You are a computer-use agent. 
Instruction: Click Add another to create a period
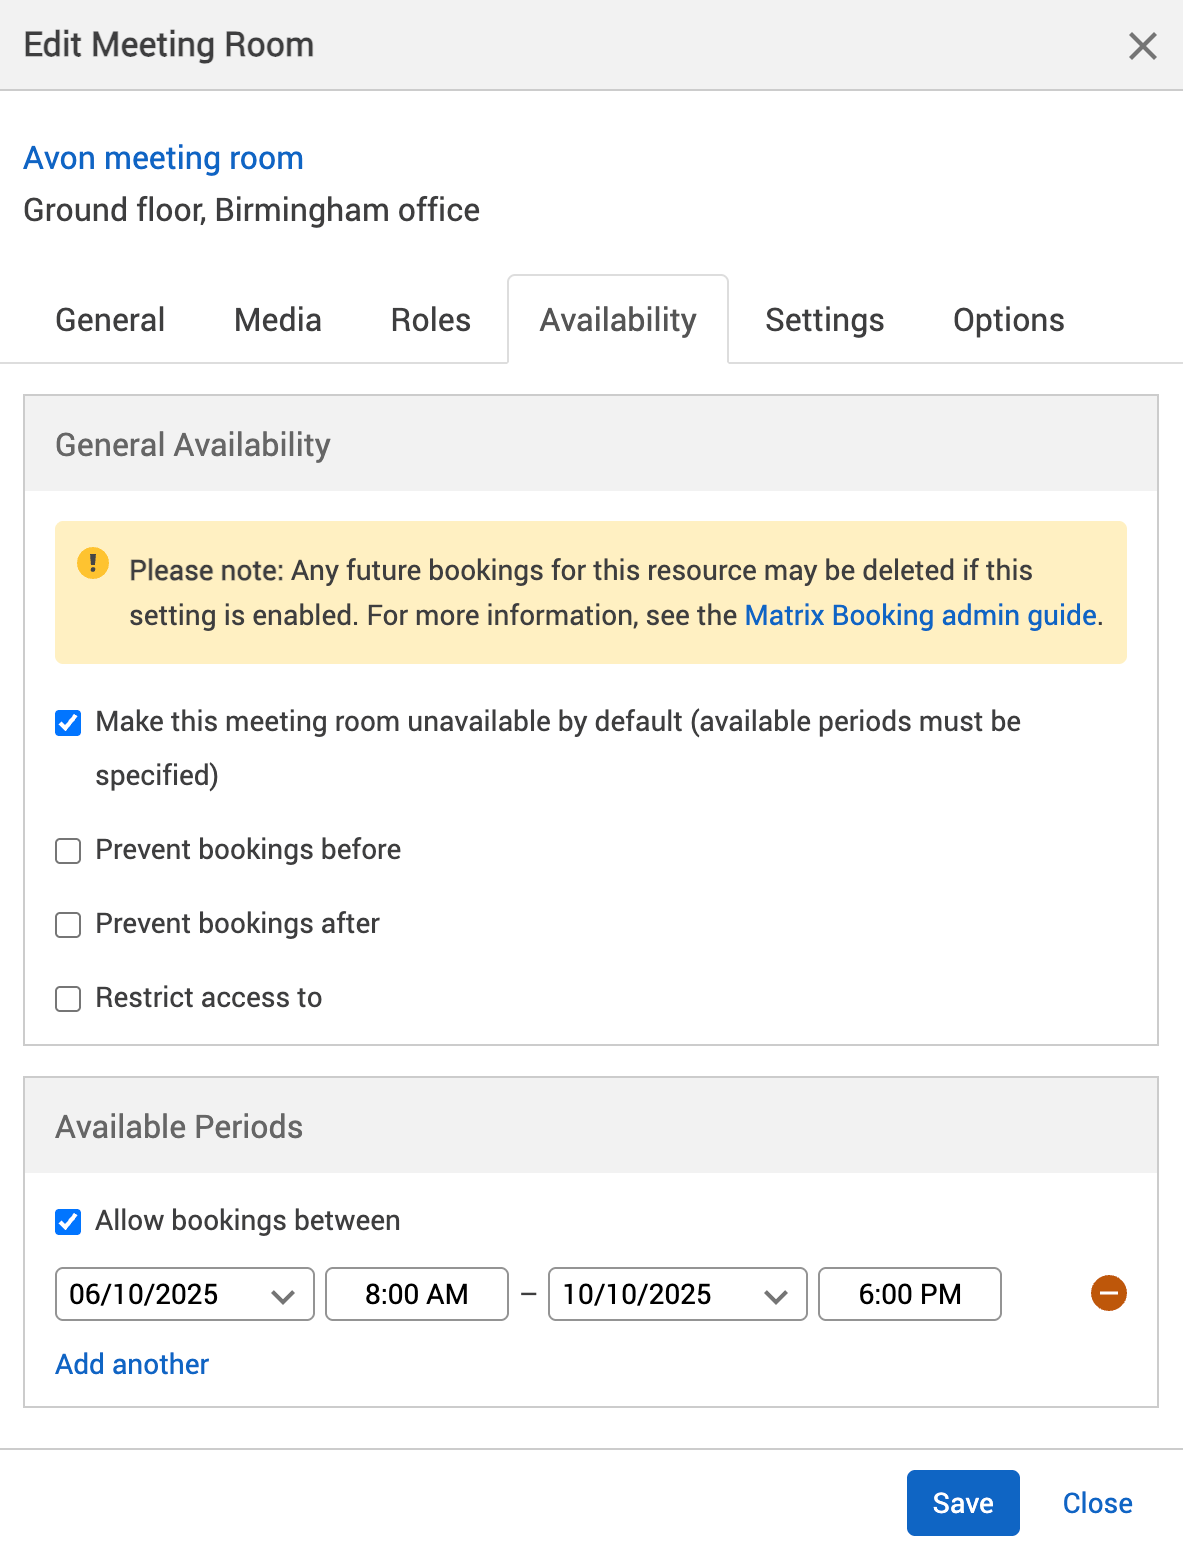pyautogui.click(x=131, y=1364)
